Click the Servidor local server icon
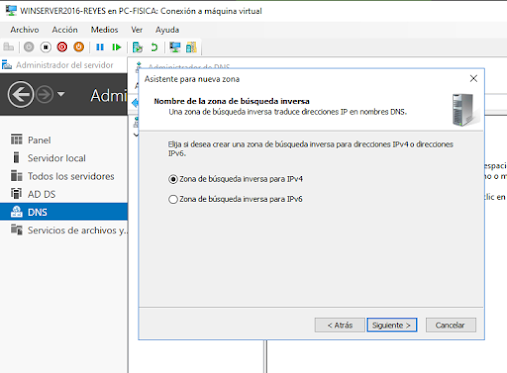Image resolution: width=507 pixels, height=373 pixels. click(16, 157)
